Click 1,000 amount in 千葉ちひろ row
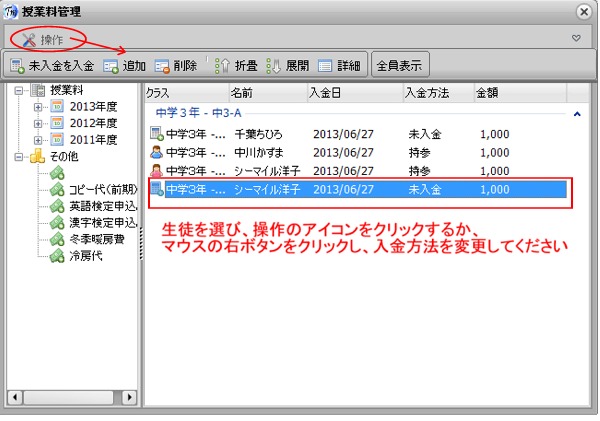This screenshot has width=600, height=421. (495, 134)
